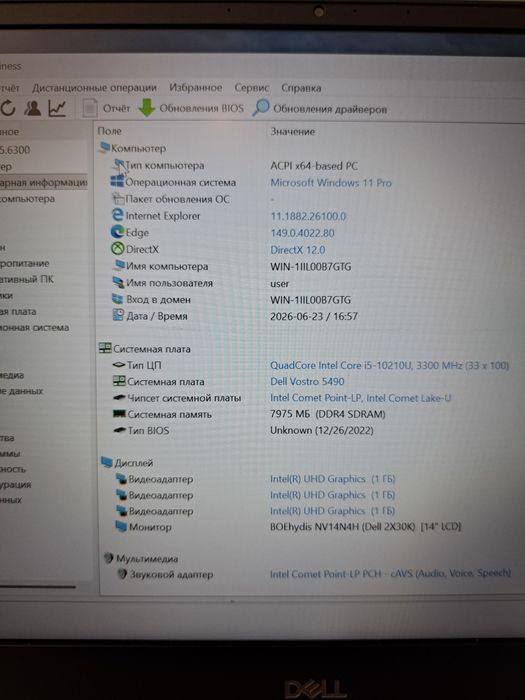The width and height of the screenshot is (525, 700).
Task: Select the 7975 МБ (DDR4 SDRAM) value
Action: pyautogui.click(x=328, y=414)
